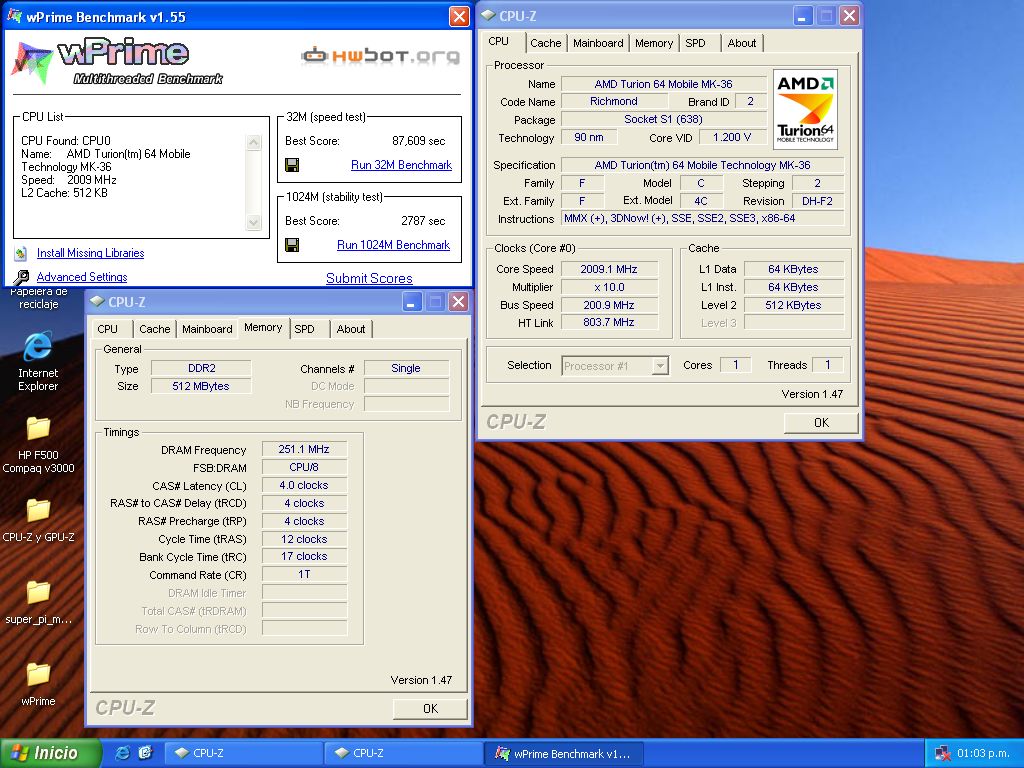Click the HT Link 803.7 MHz field

point(609,322)
